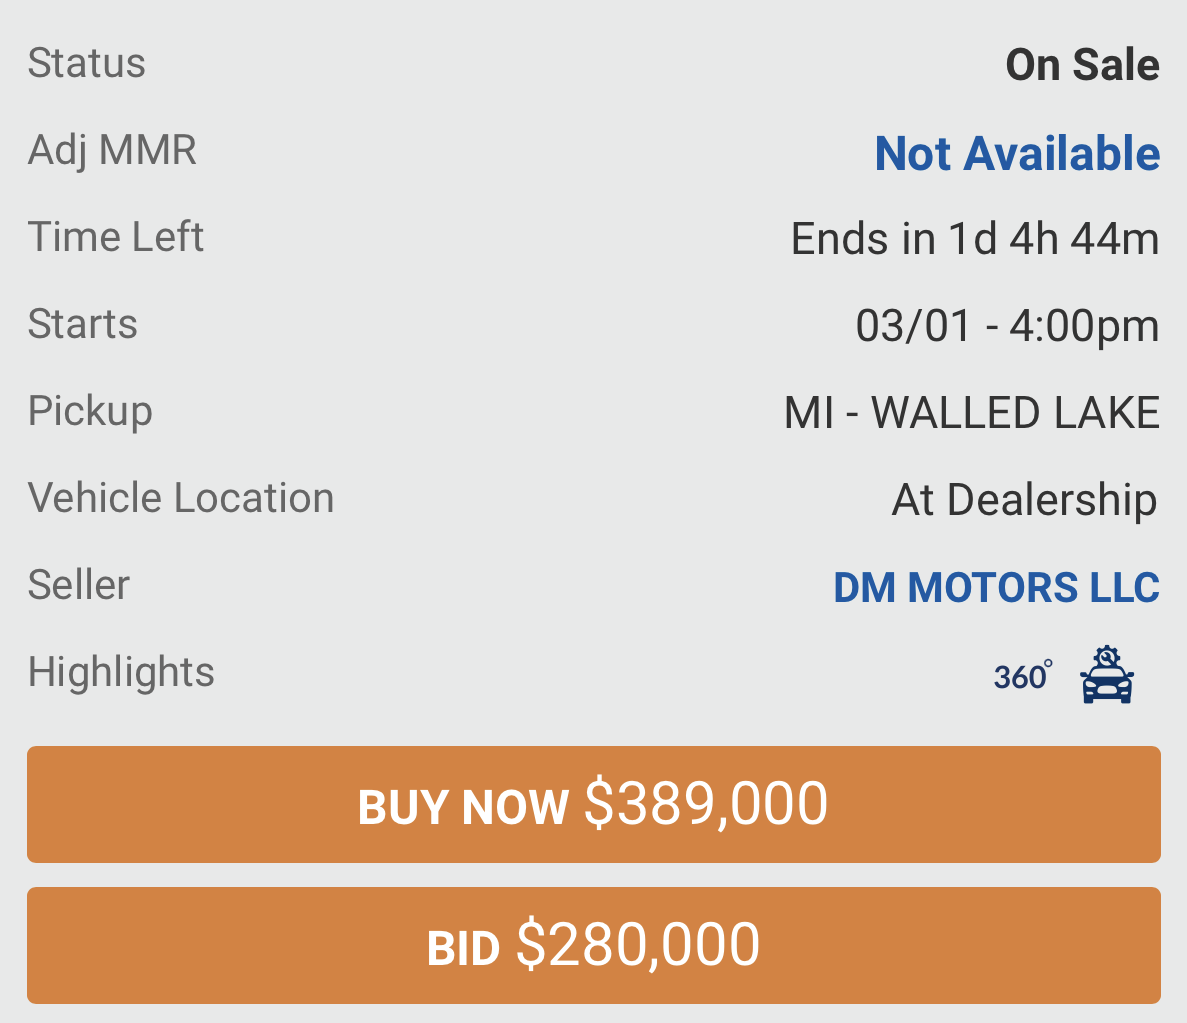Click the Status row label
Screen dimensions: 1187x1023
(x=86, y=63)
